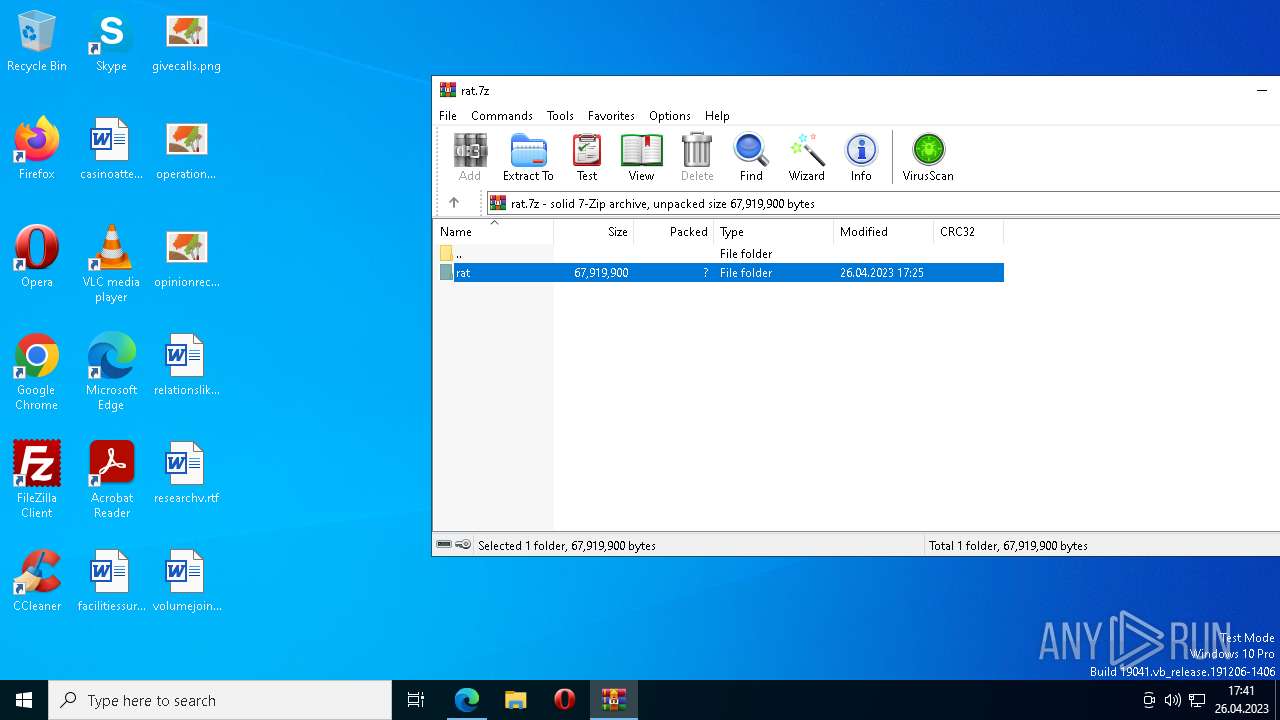
Task: Minimize the rat.7z WinRAR window
Action: point(1261,90)
